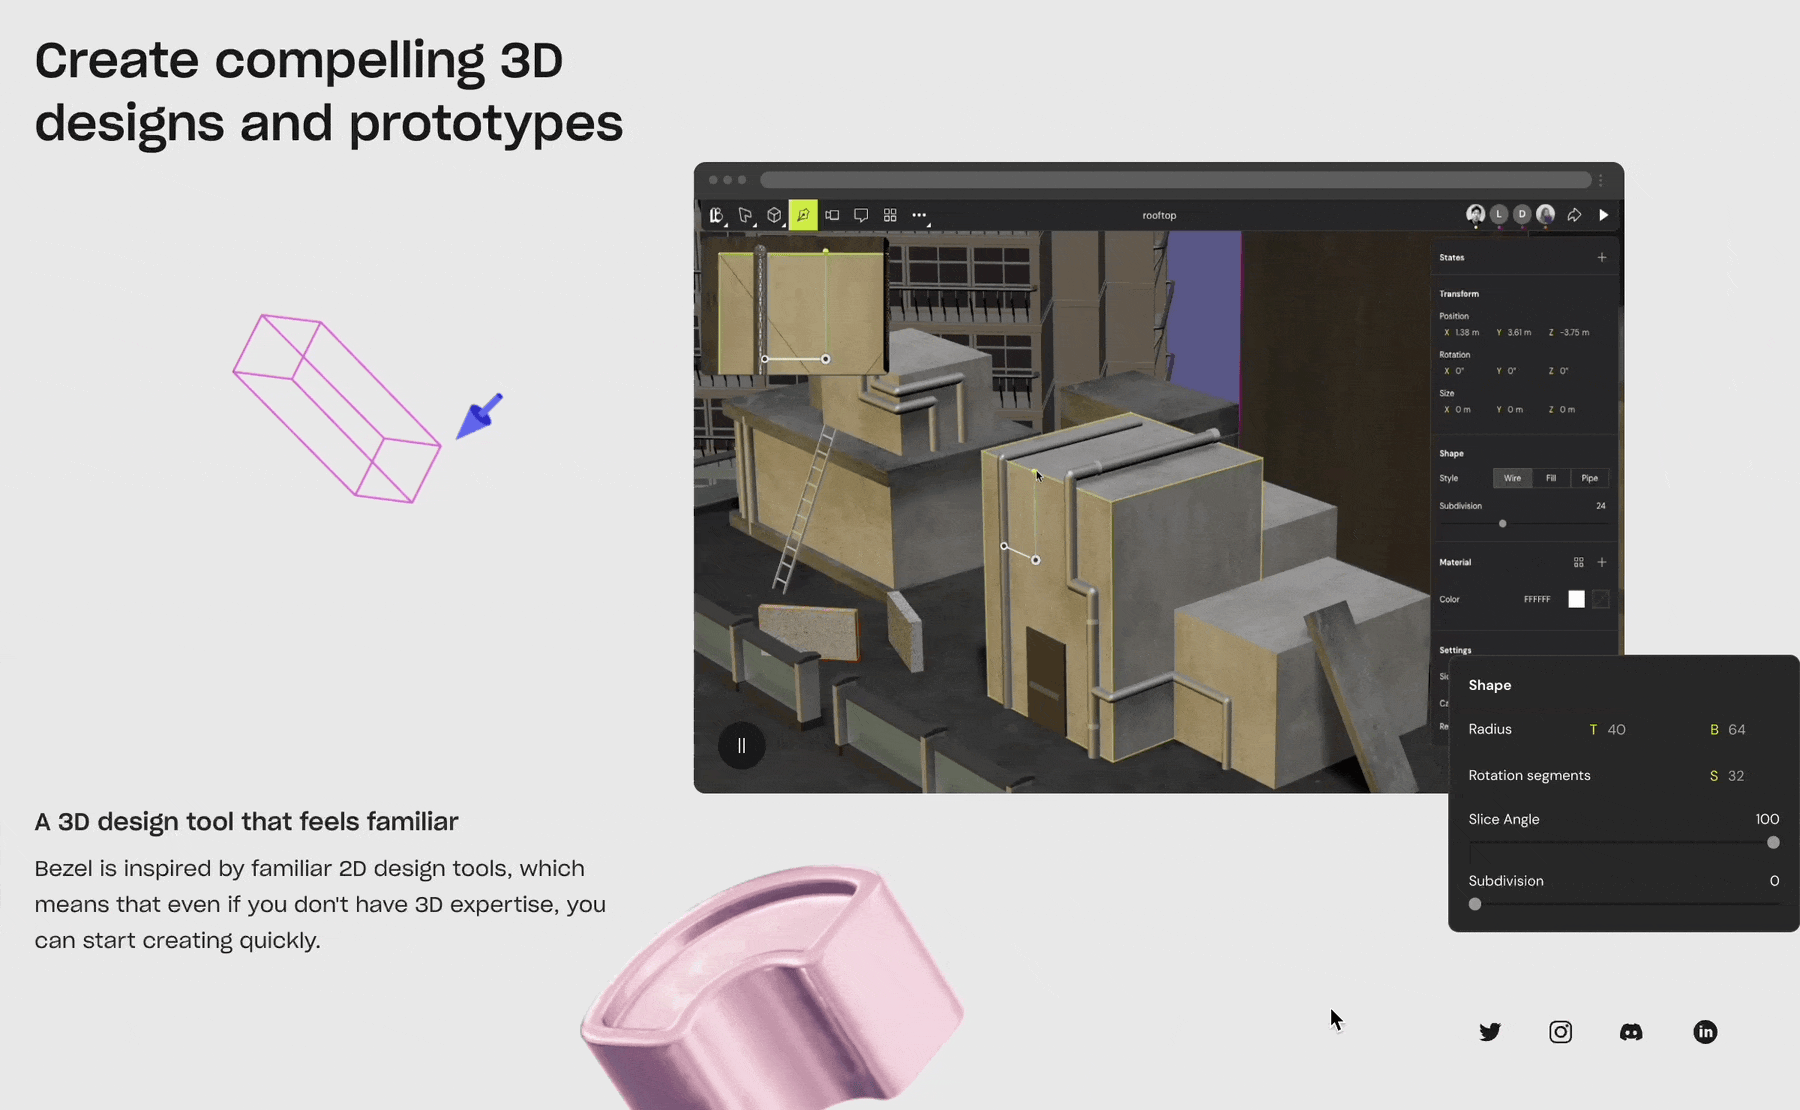Click the collaborator avatar labeled D
The image size is (1800, 1110).
point(1522,214)
